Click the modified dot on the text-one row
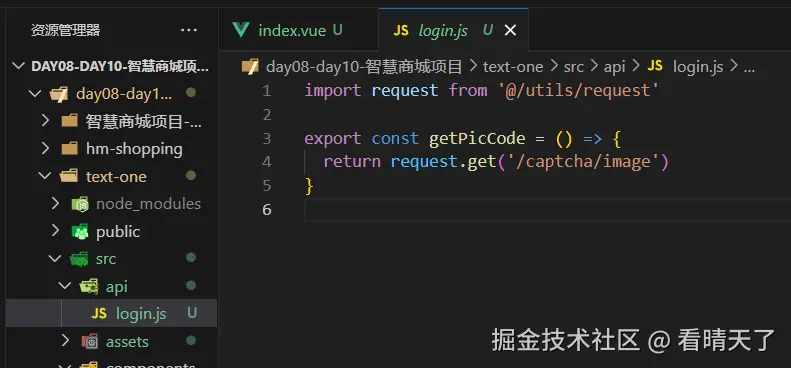791x368 pixels. coord(191,176)
